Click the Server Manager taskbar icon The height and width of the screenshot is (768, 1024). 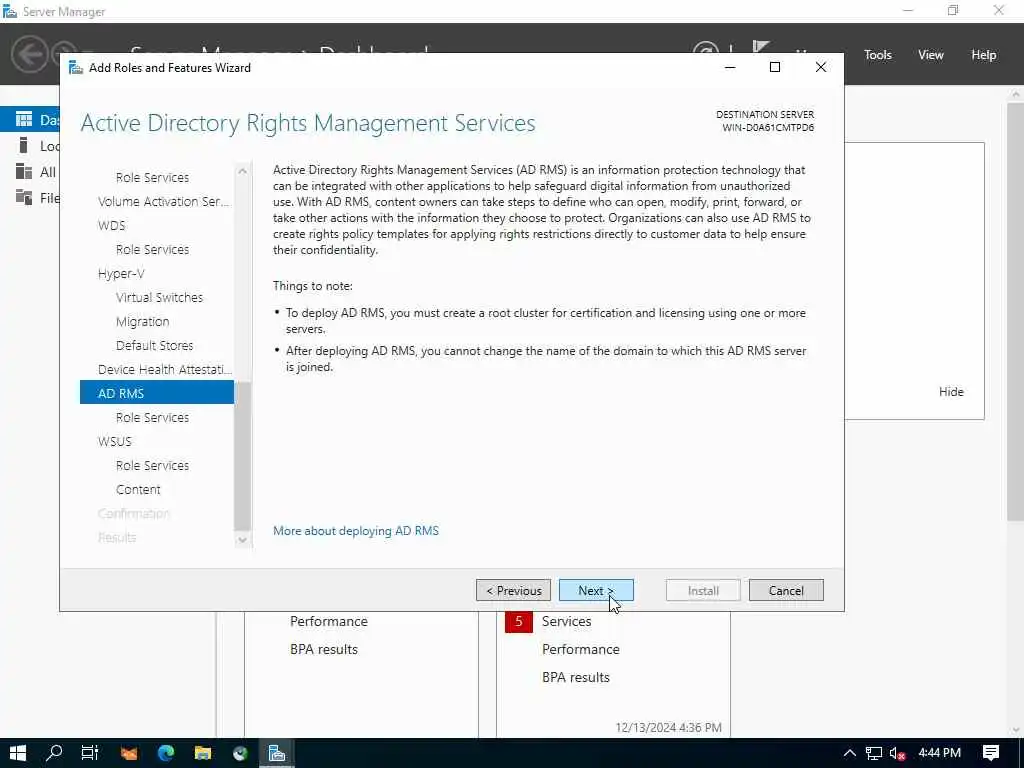(x=277, y=753)
